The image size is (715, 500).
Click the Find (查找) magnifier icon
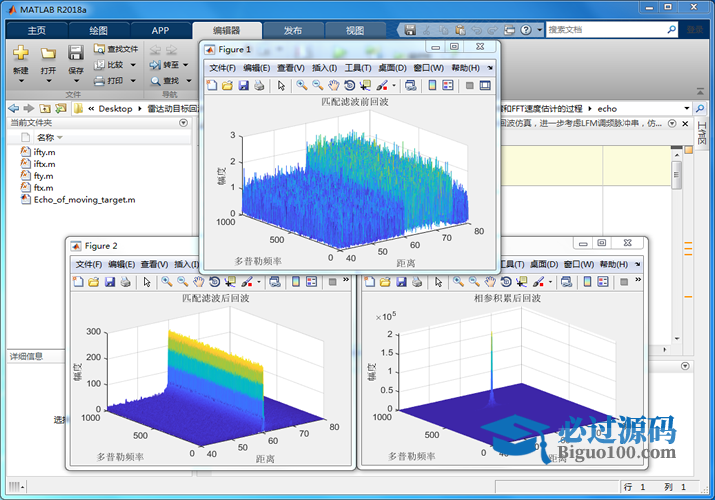tap(155, 81)
